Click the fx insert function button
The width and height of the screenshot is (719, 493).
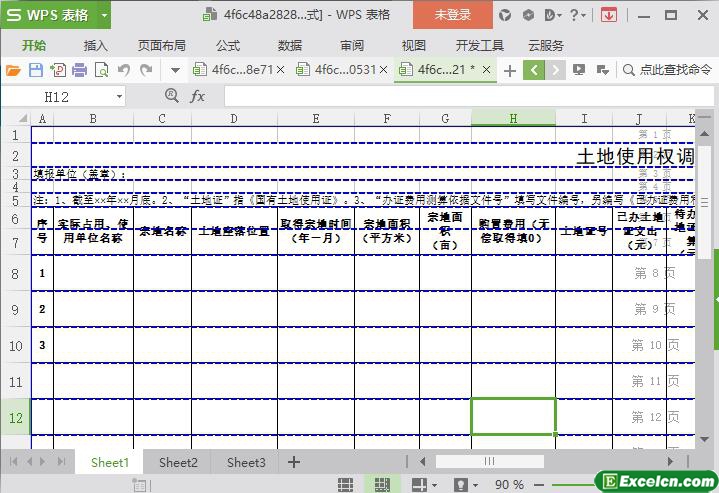click(198, 96)
